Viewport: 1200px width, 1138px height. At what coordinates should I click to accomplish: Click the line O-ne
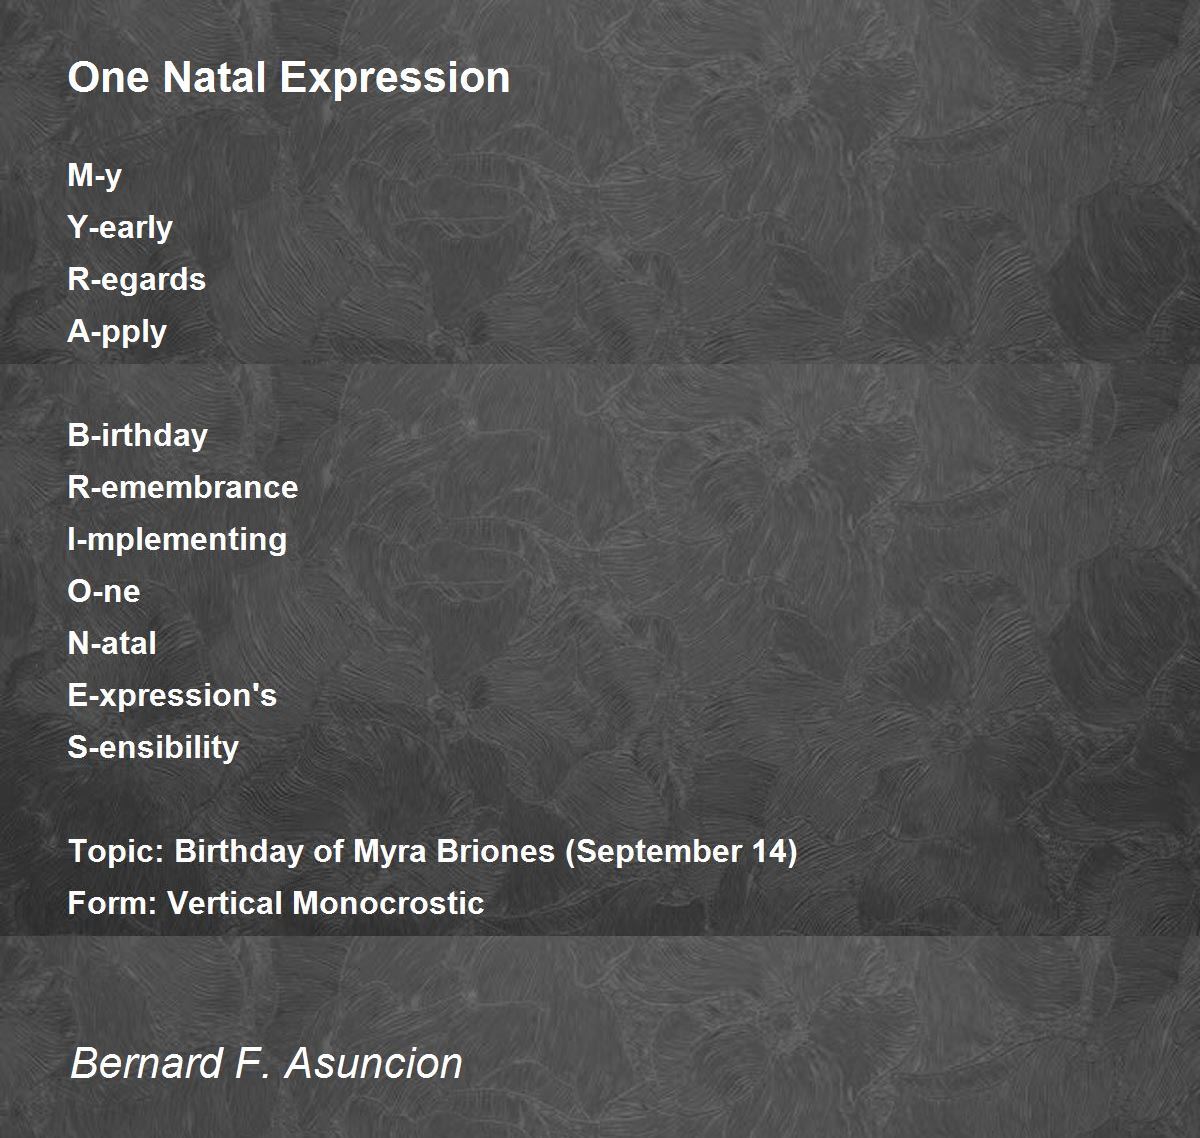104,591
